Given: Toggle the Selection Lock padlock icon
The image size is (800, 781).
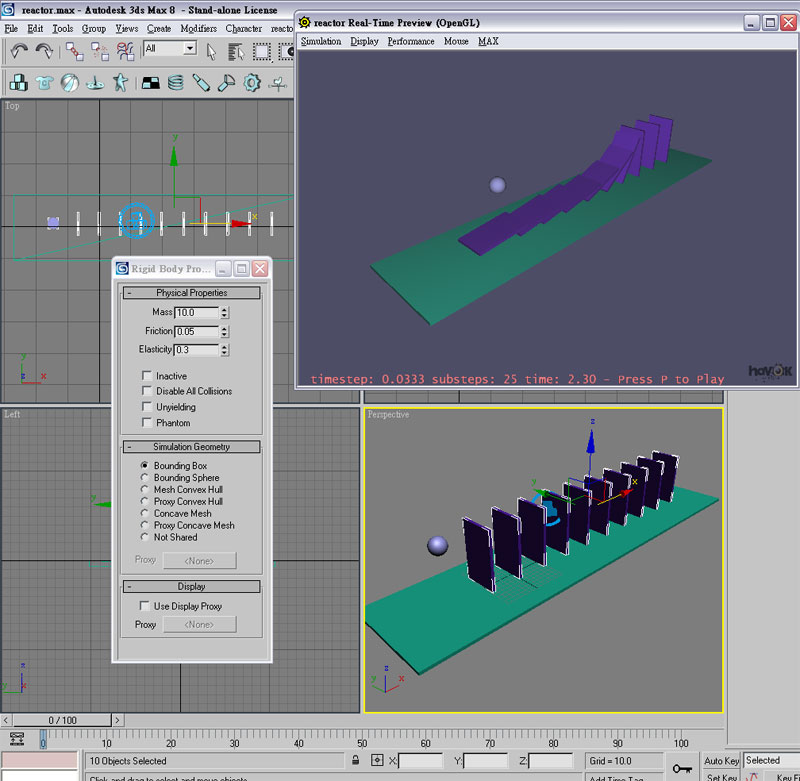Looking at the screenshot, I should (x=356, y=760).
